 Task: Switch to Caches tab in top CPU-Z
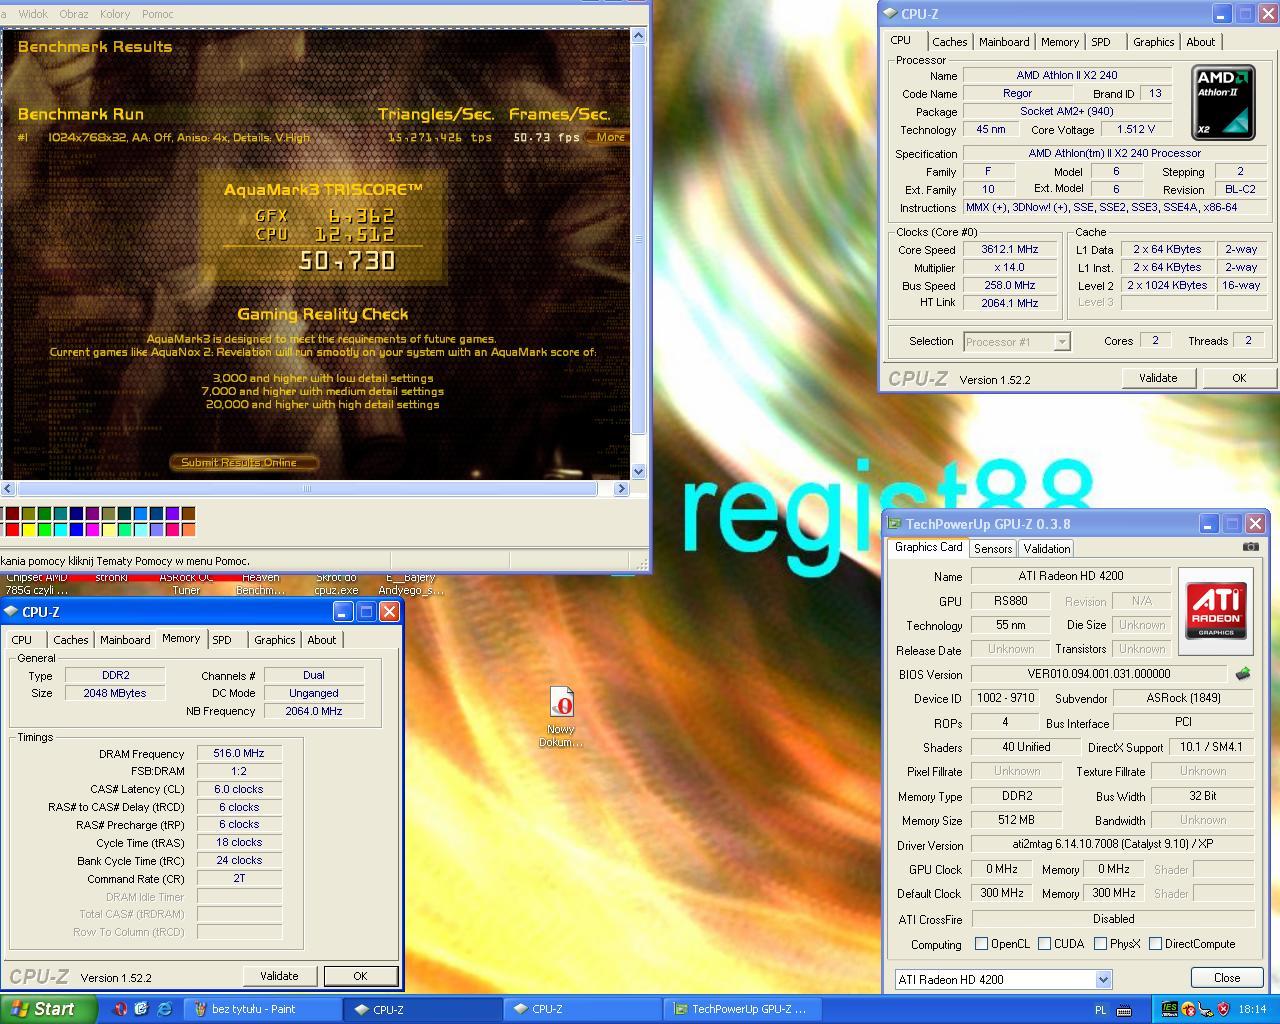pos(949,42)
